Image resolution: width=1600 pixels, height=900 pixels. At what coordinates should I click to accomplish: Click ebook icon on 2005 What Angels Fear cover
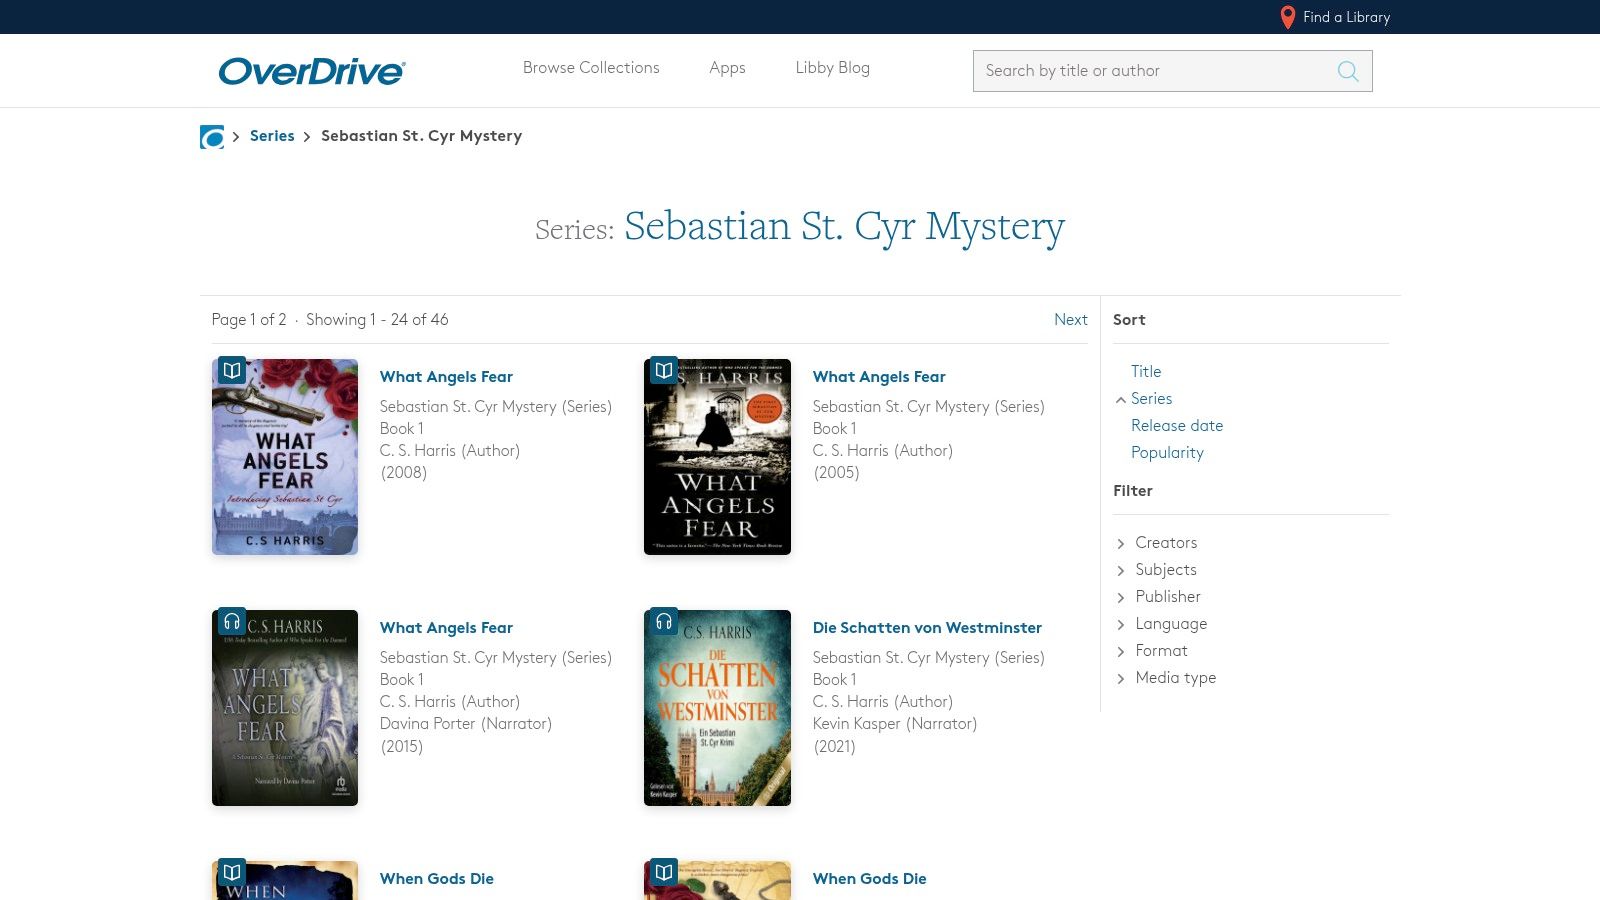664,371
